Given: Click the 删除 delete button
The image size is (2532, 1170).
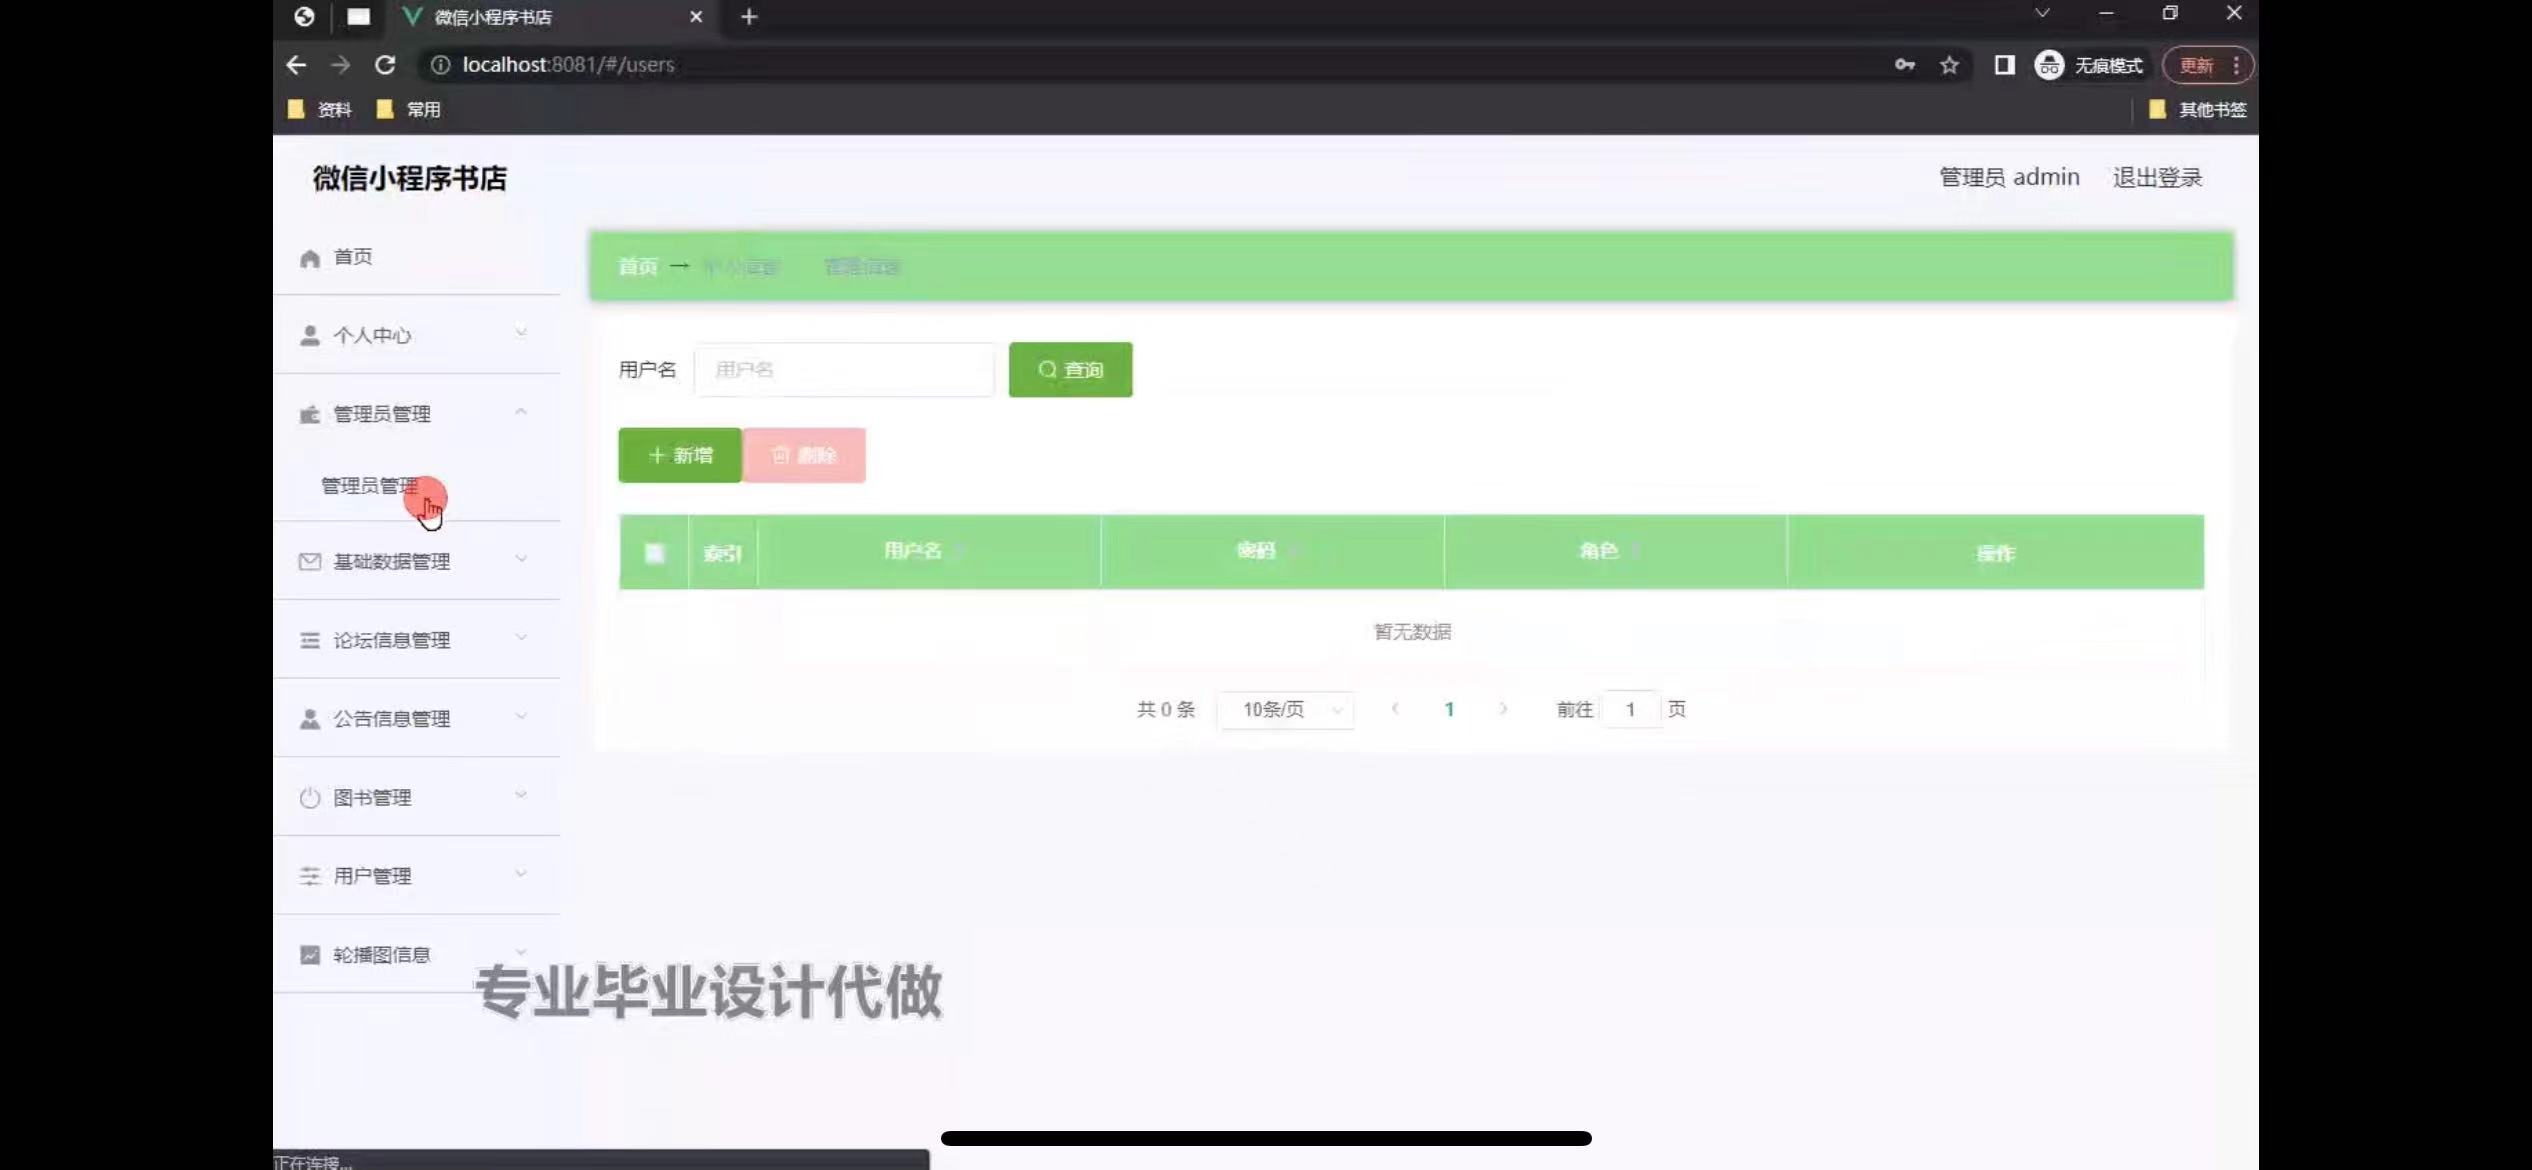Looking at the screenshot, I should coord(804,456).
